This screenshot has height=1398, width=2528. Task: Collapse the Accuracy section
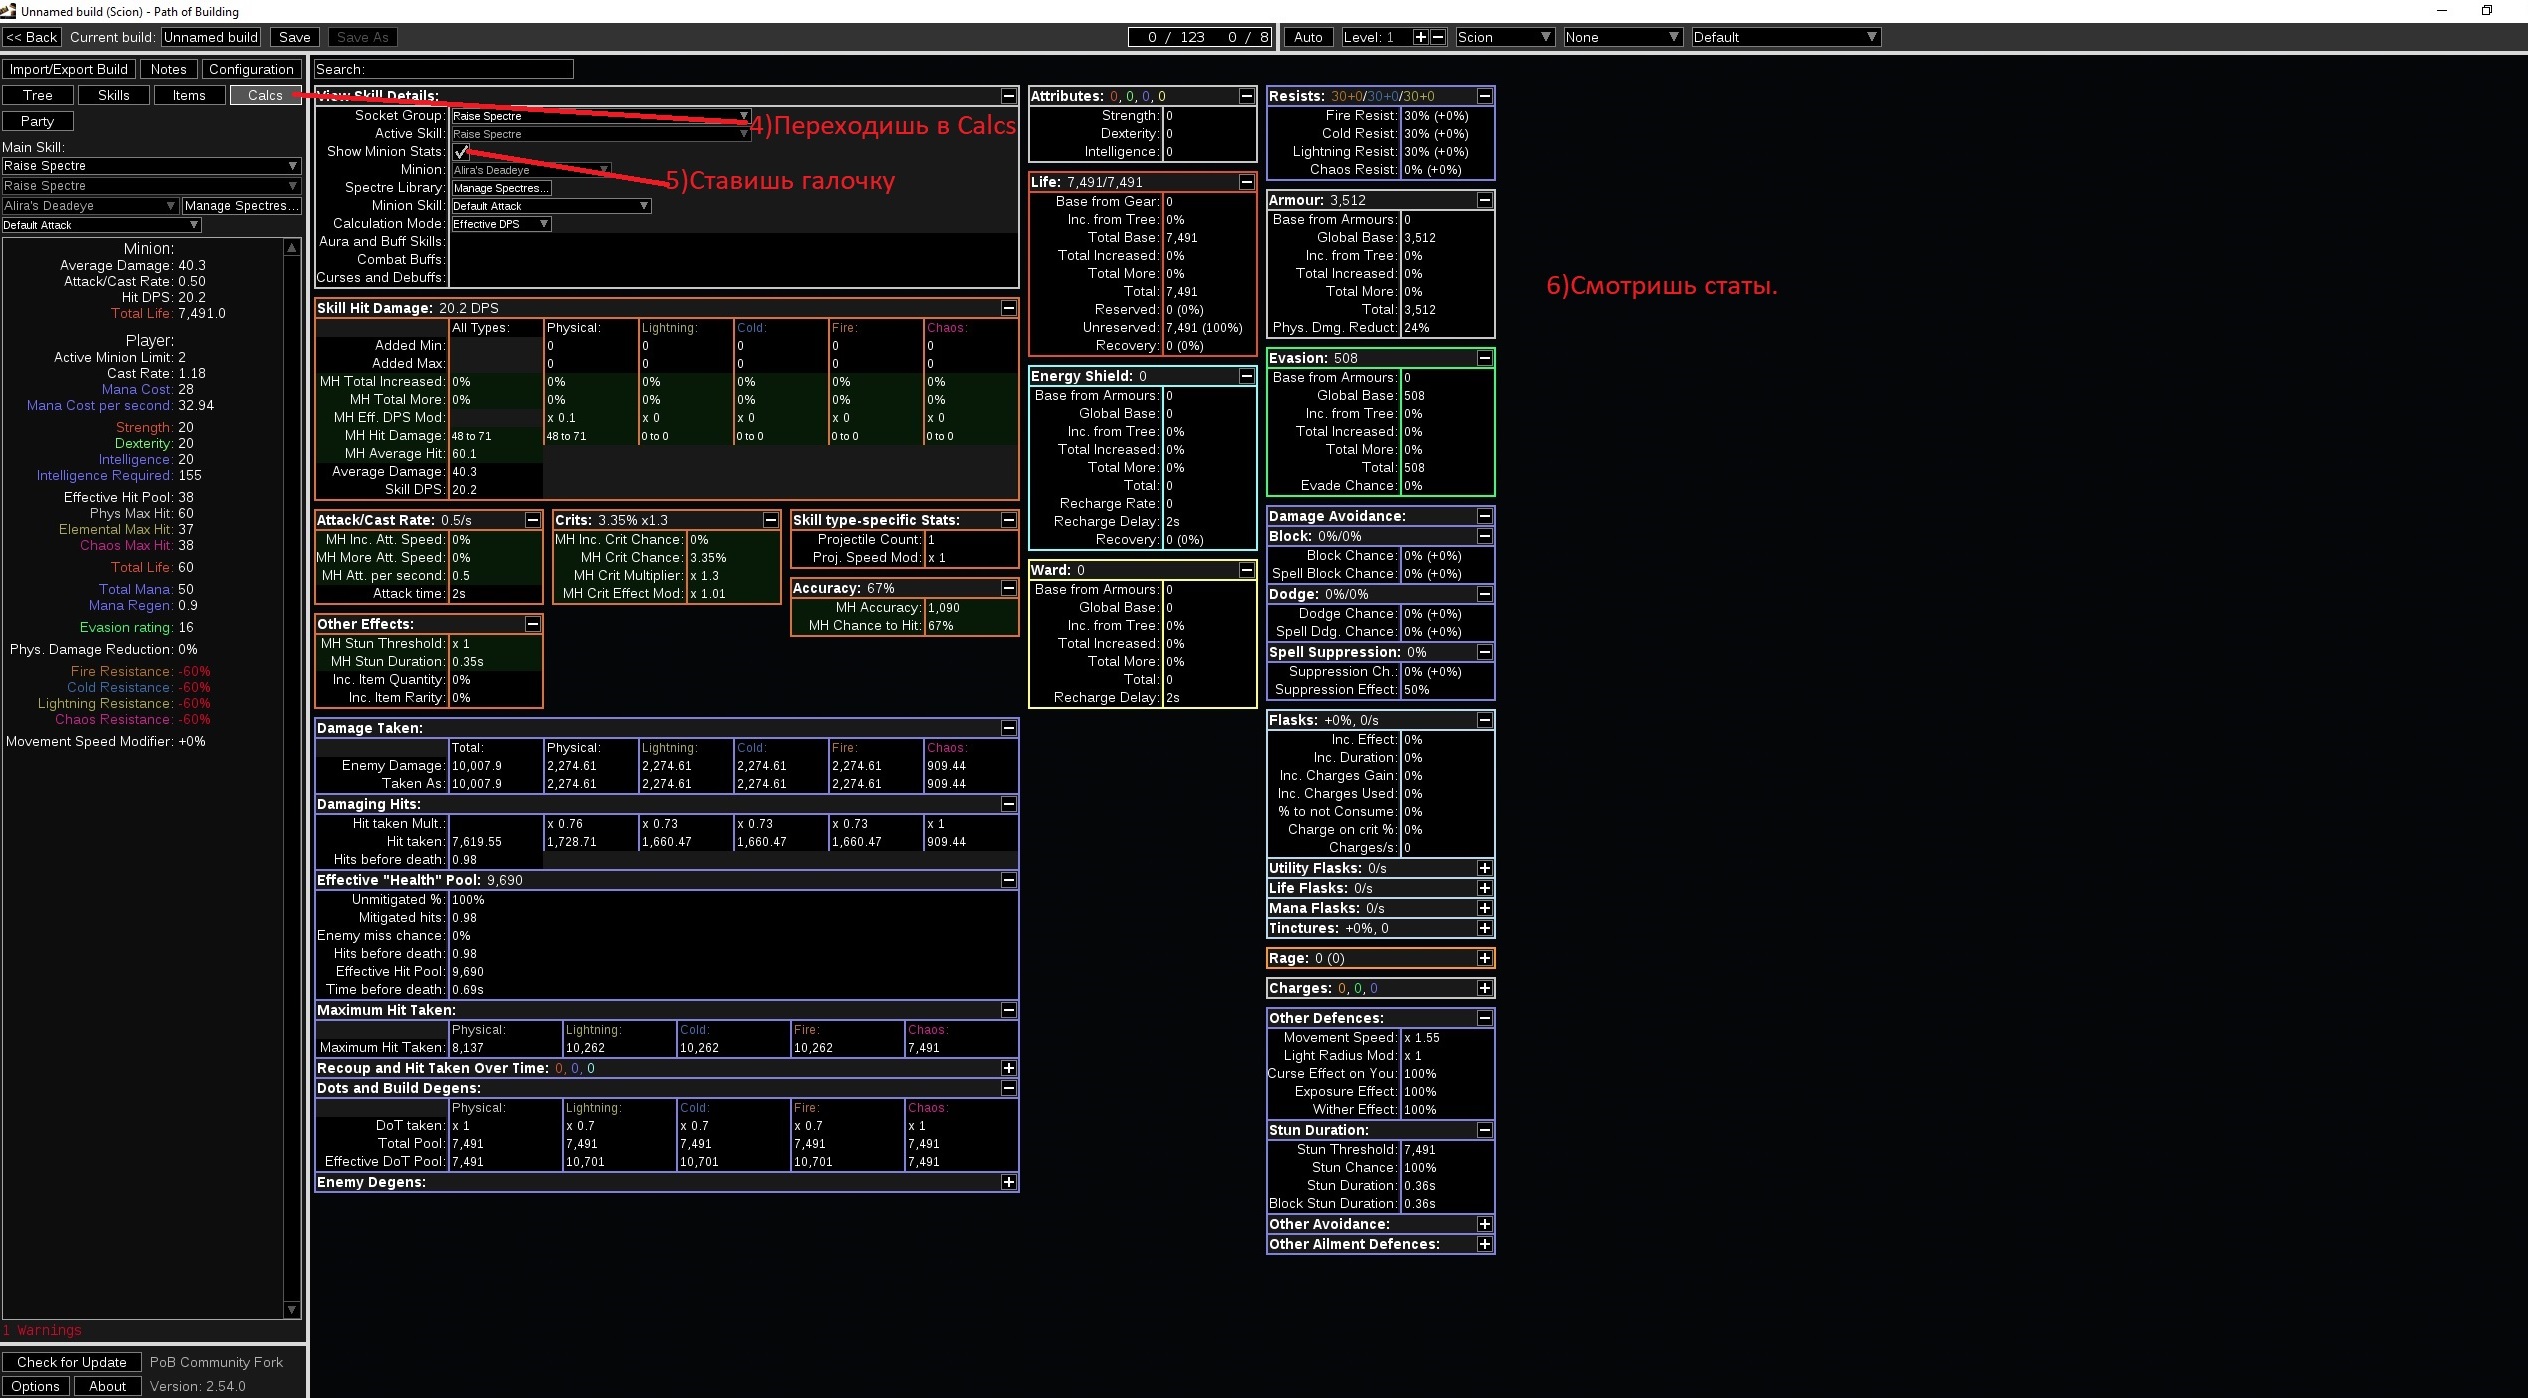(x=1008, y=588)
